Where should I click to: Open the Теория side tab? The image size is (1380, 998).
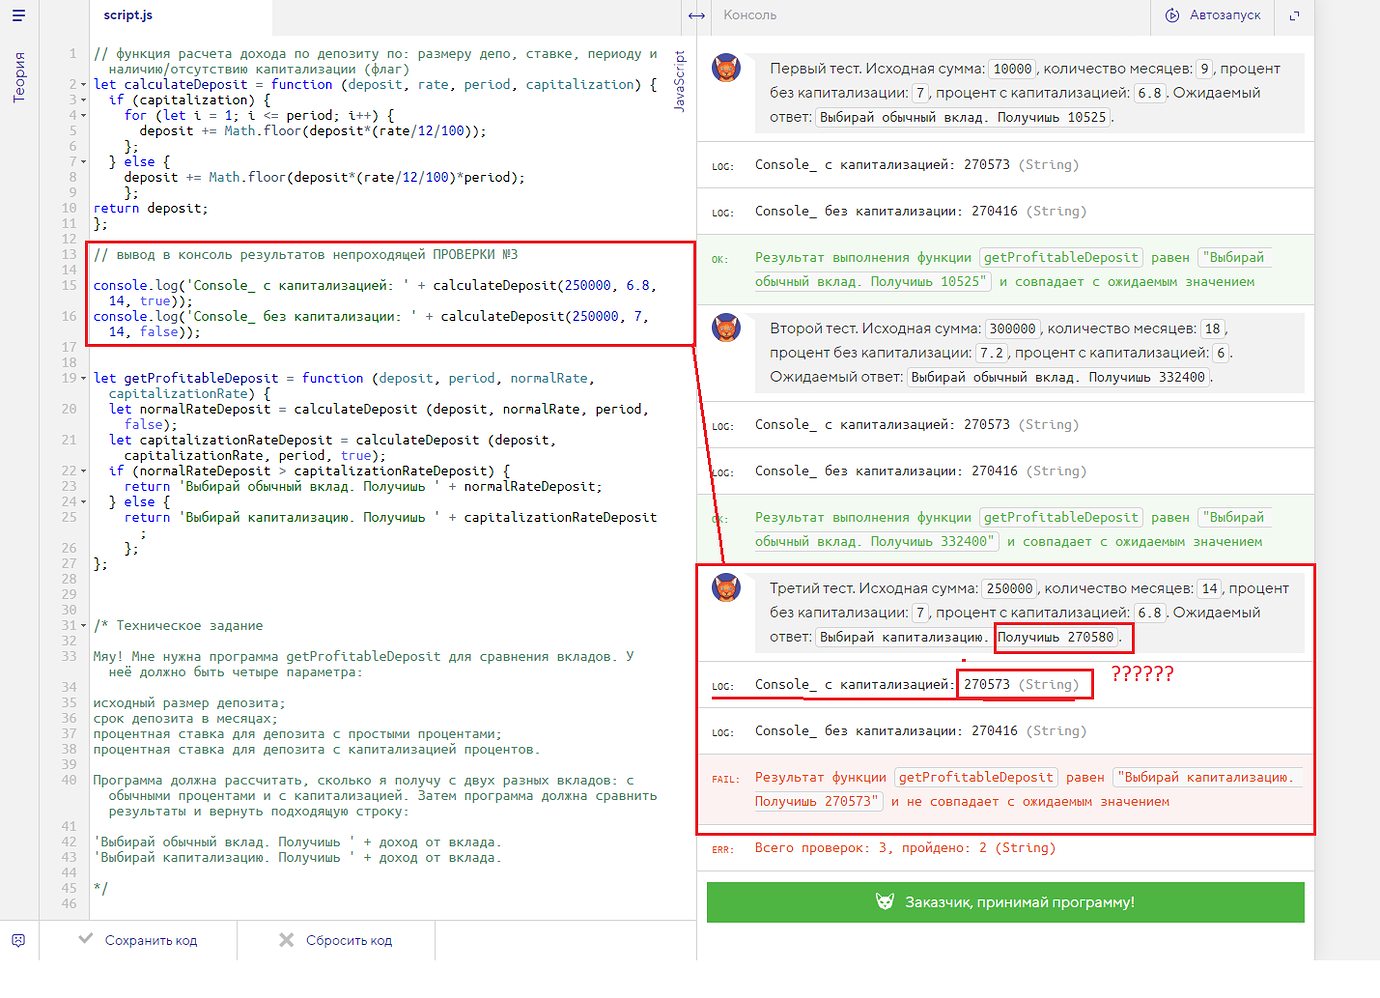(x=19, y=78)
